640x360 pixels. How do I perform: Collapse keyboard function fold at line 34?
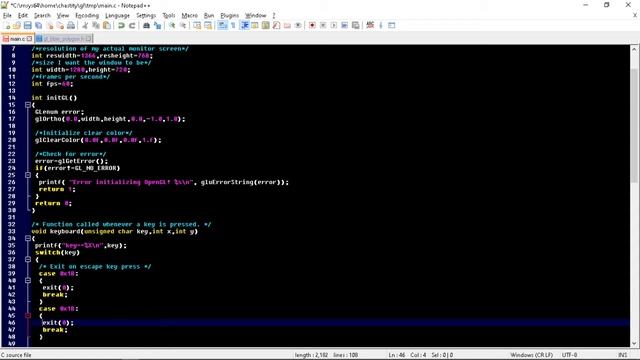28,238
